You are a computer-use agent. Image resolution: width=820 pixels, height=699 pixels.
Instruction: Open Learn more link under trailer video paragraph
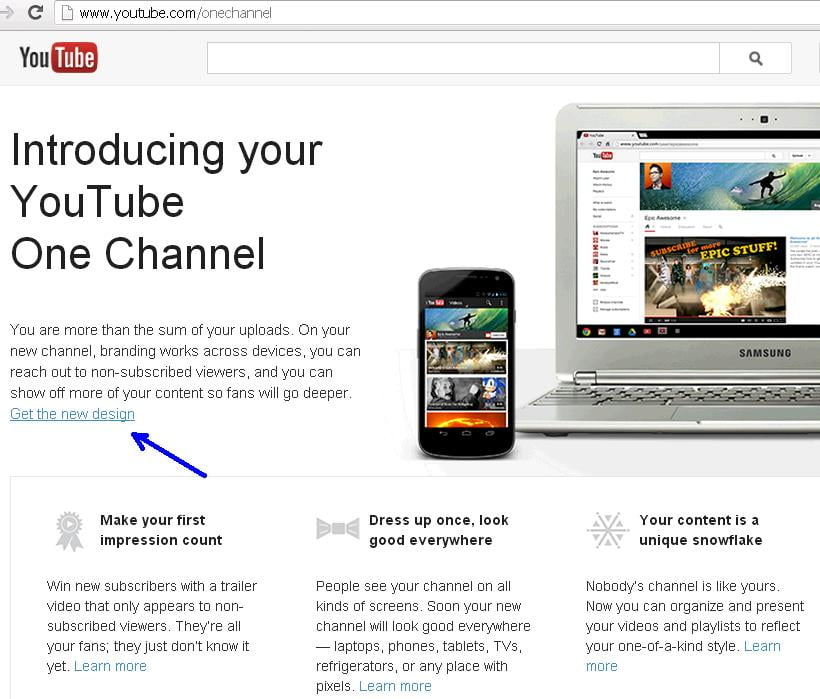110,666
